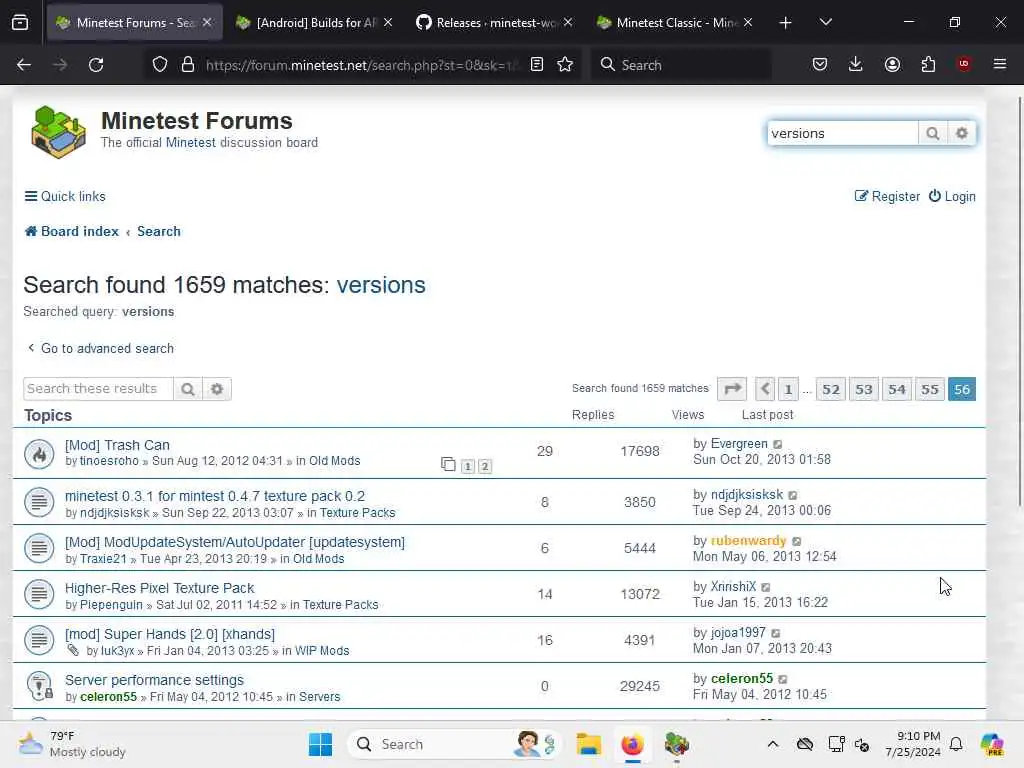The width and height of the screenshot is (1024, 768).
Task: View latest post icon next to Evergreen
Action: point(778,445)
